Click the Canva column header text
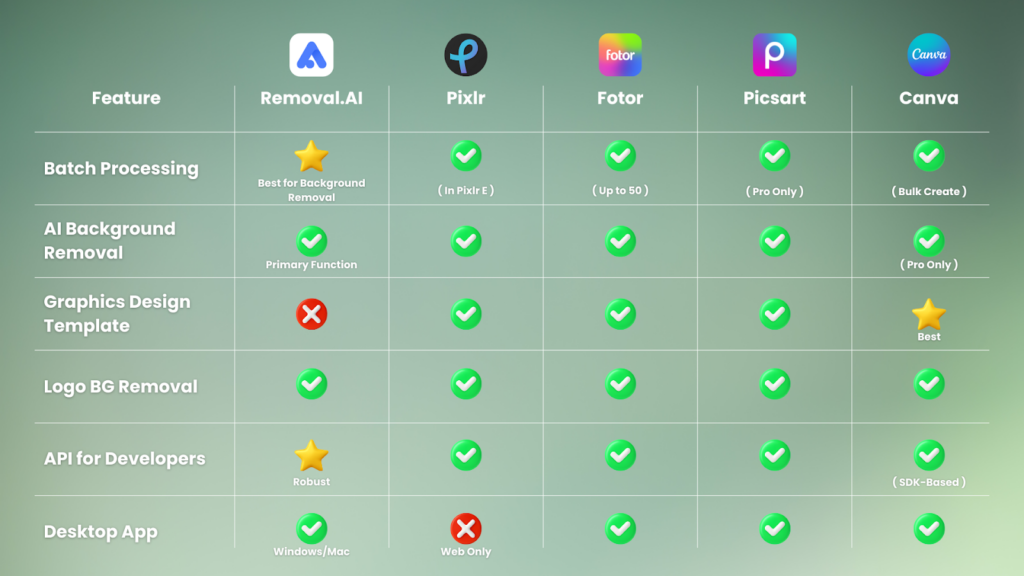 click(928, 98)
